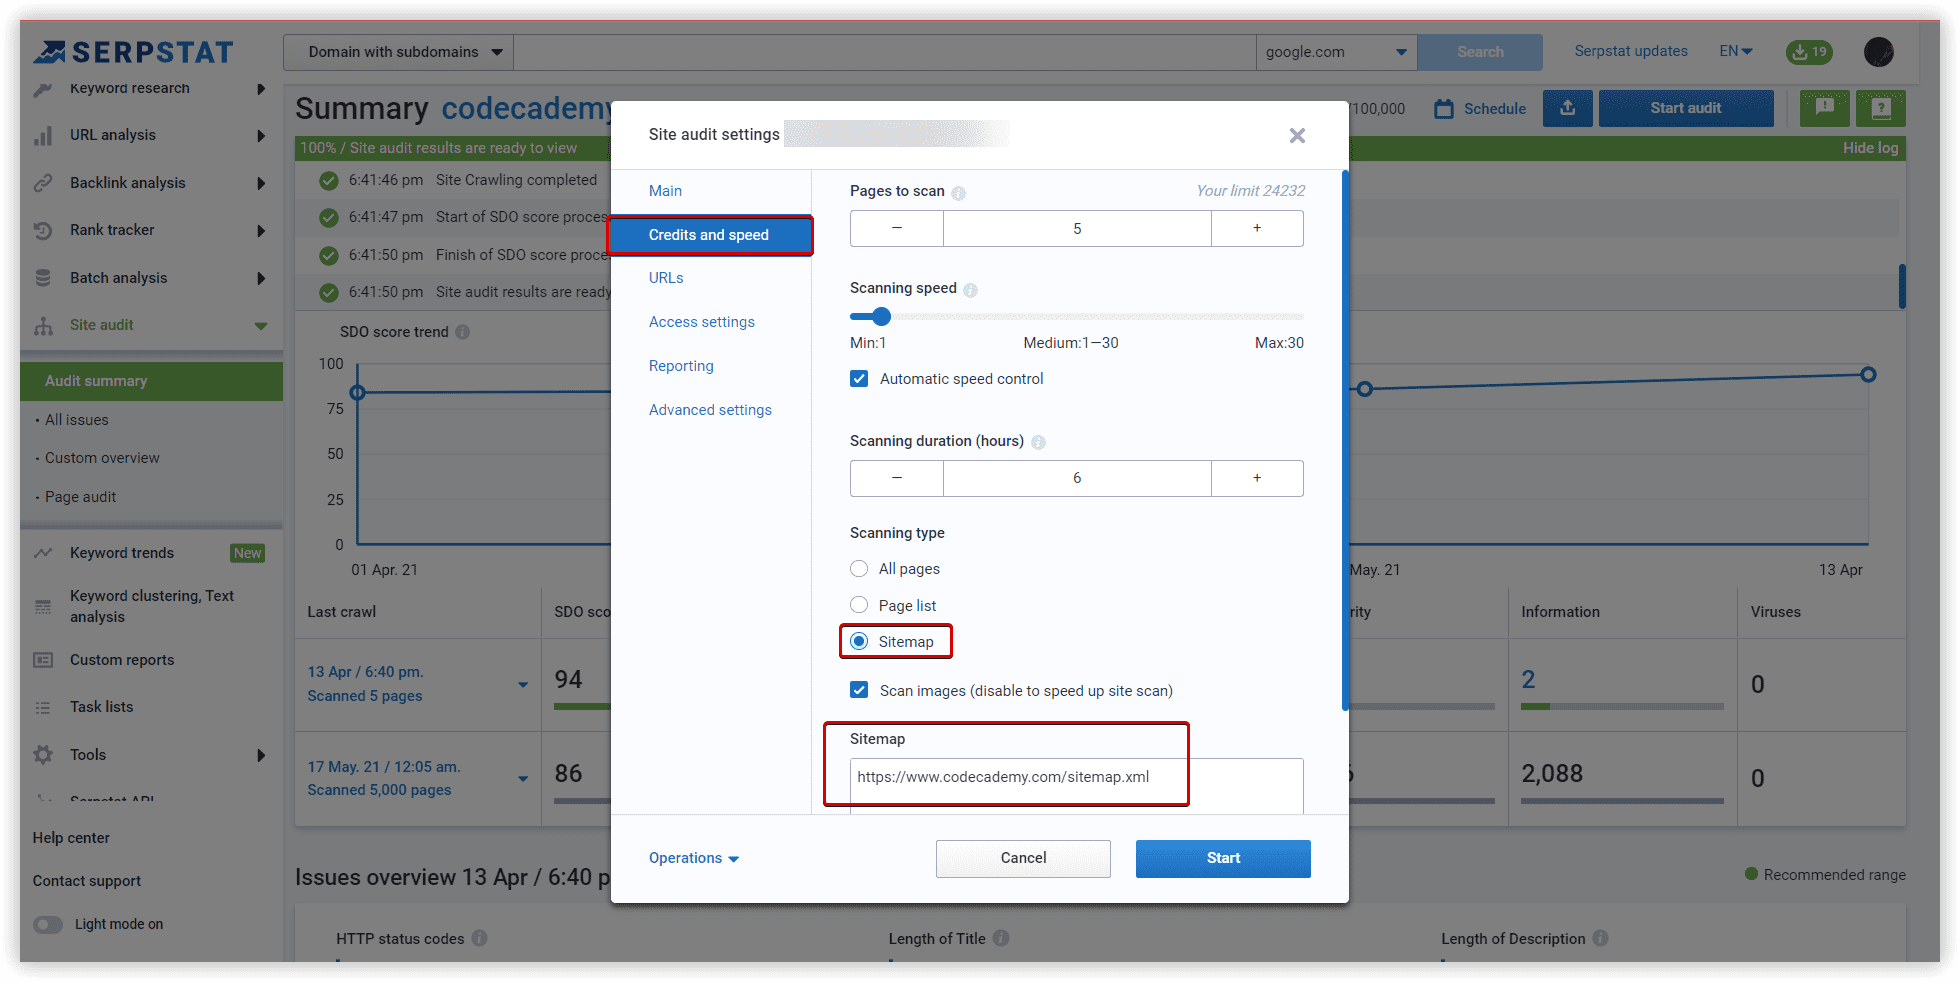Decrease the Pages to scan value
The height and width of the screenshot is (982, 1960).
897,228
